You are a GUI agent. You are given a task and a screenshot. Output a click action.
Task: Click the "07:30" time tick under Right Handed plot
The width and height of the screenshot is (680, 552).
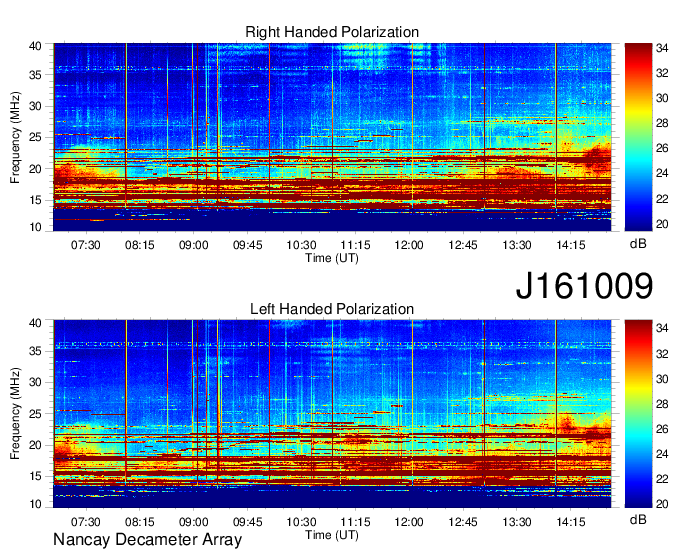click(86, 245)
